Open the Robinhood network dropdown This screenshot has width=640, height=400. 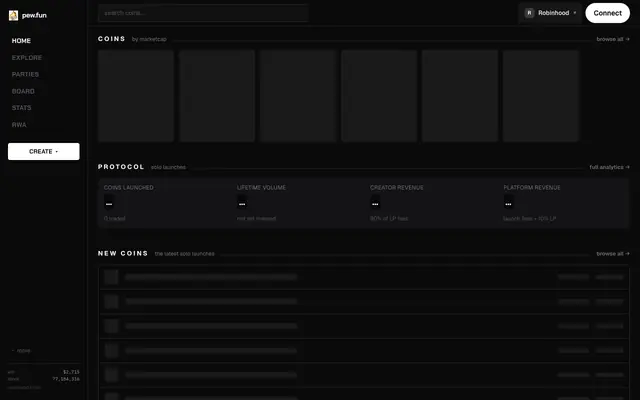pos(550,13)
